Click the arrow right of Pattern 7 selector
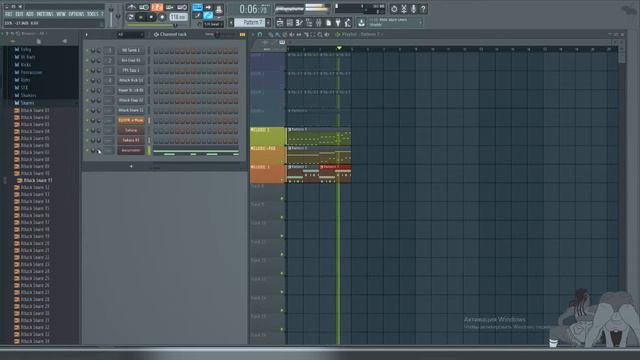Screen dimensions: 640x360 268,22
